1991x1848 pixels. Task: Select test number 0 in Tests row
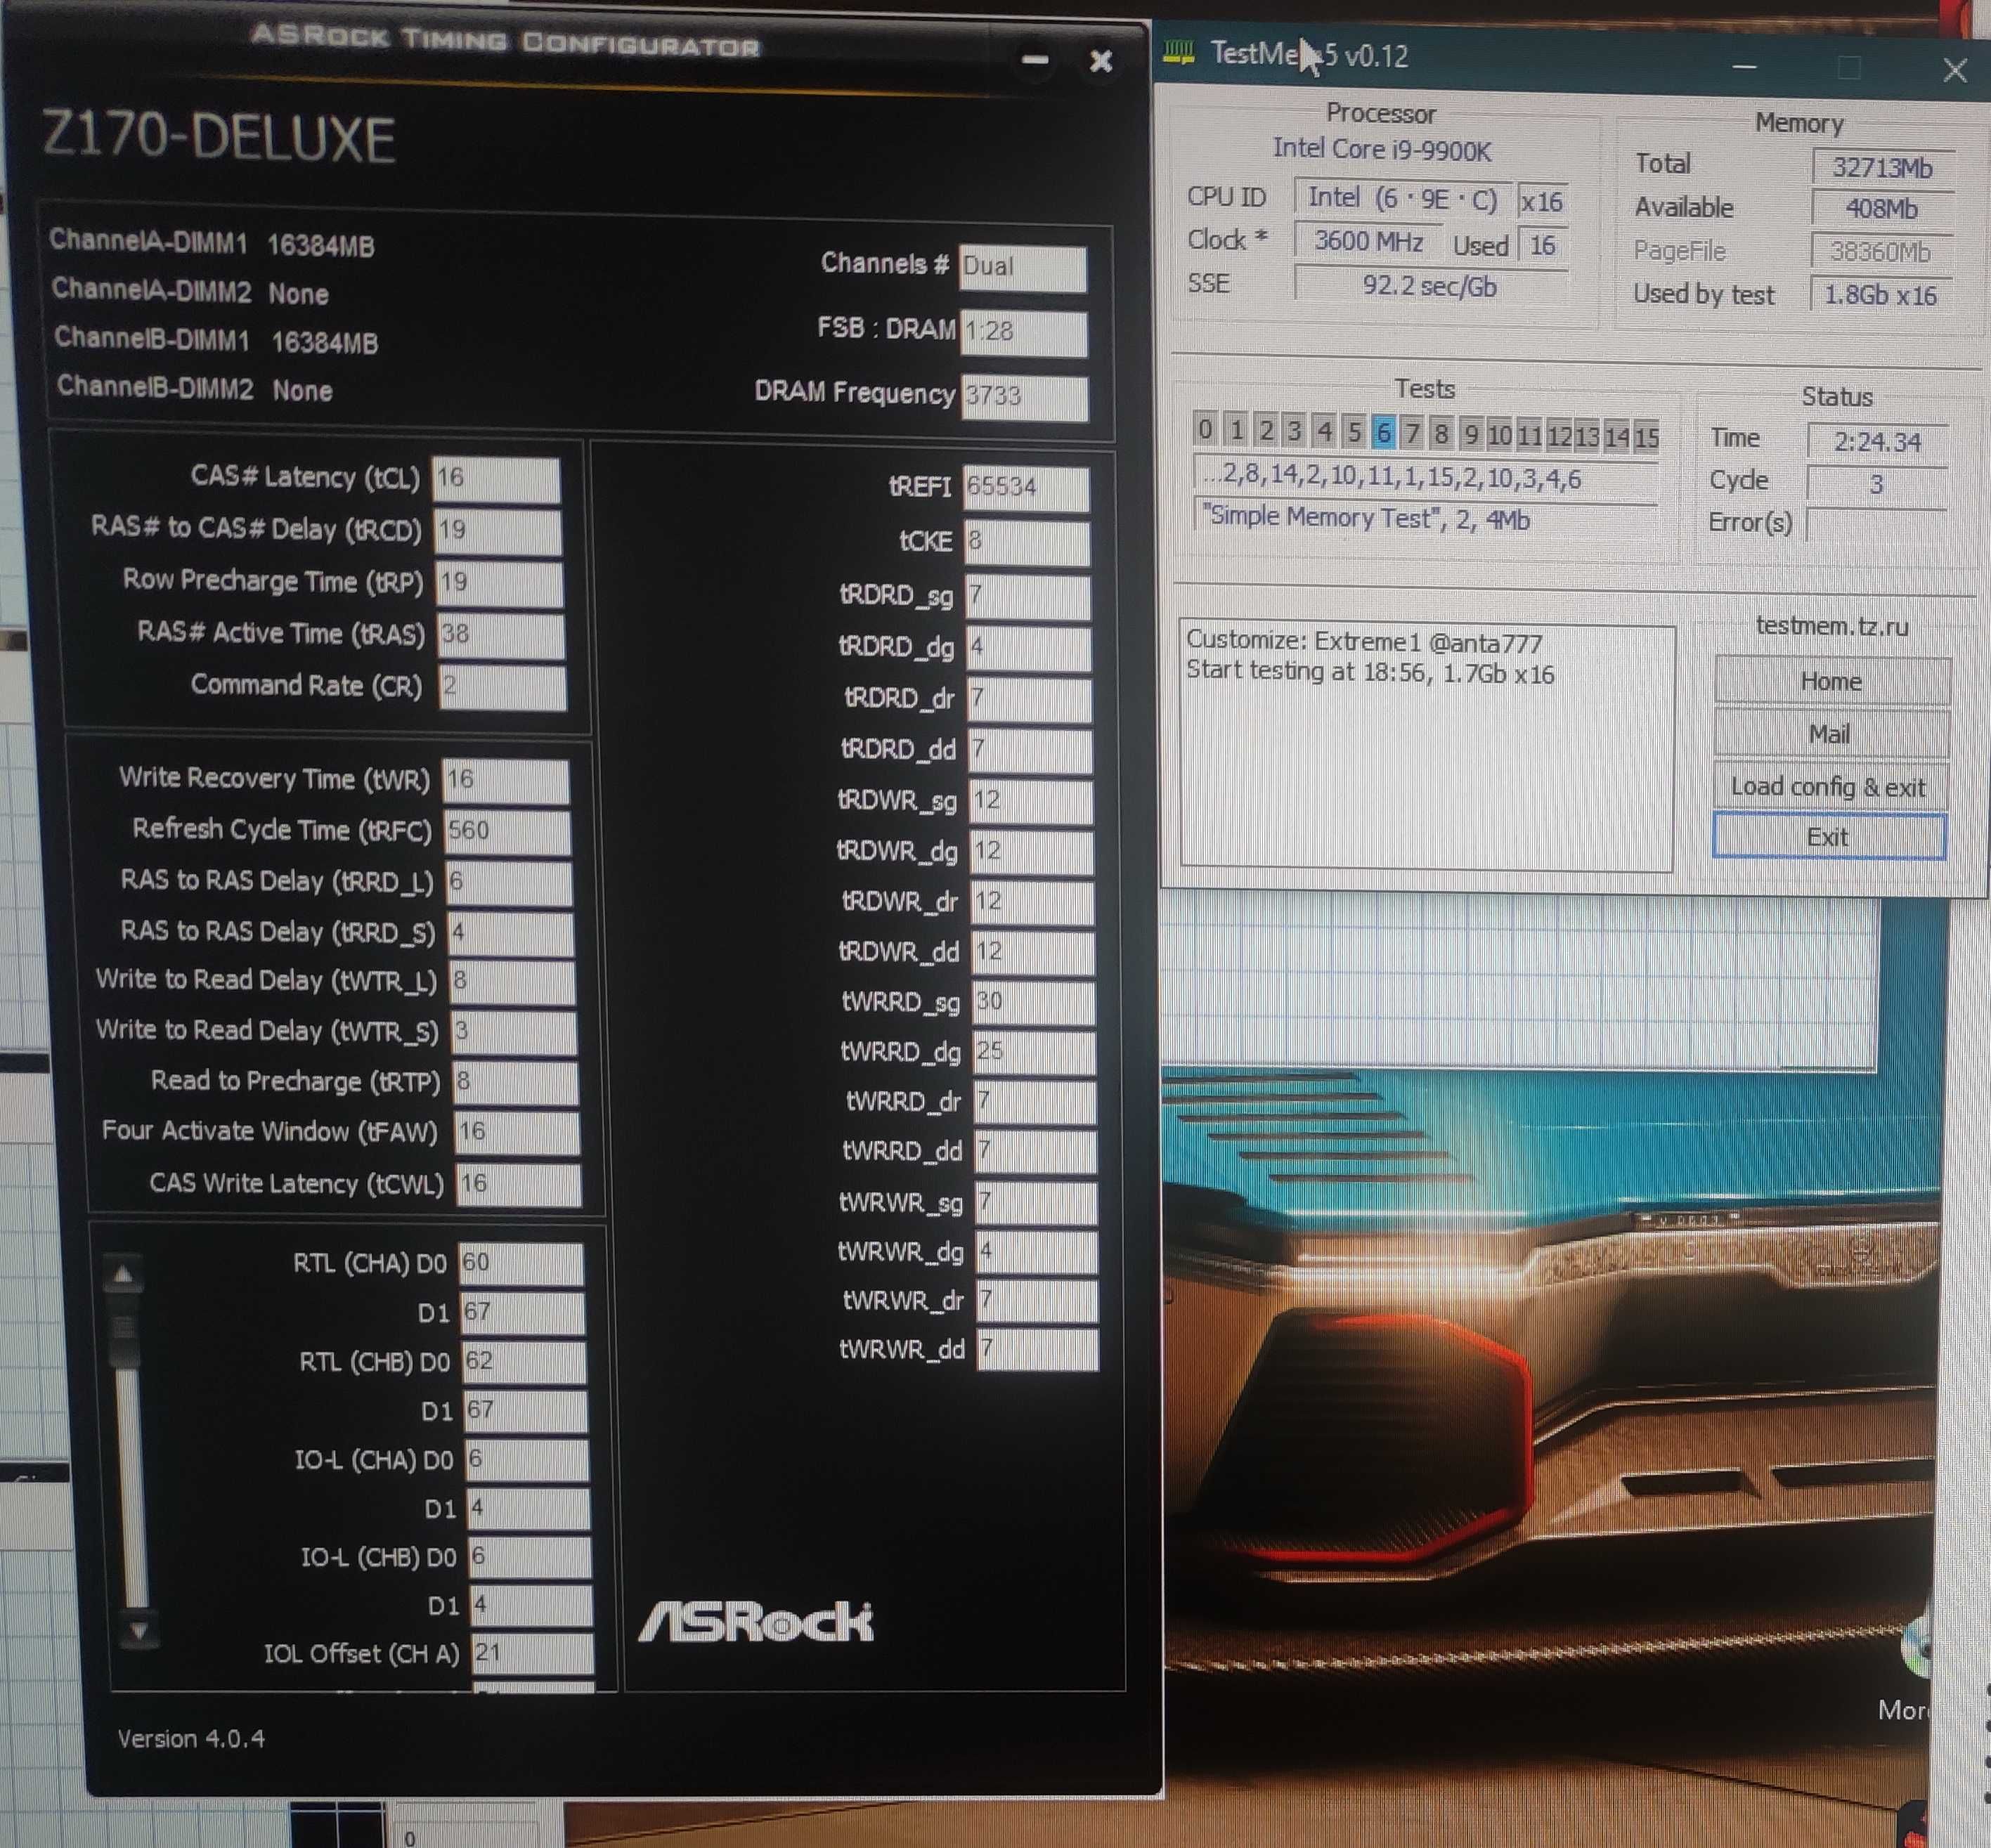1205,429
